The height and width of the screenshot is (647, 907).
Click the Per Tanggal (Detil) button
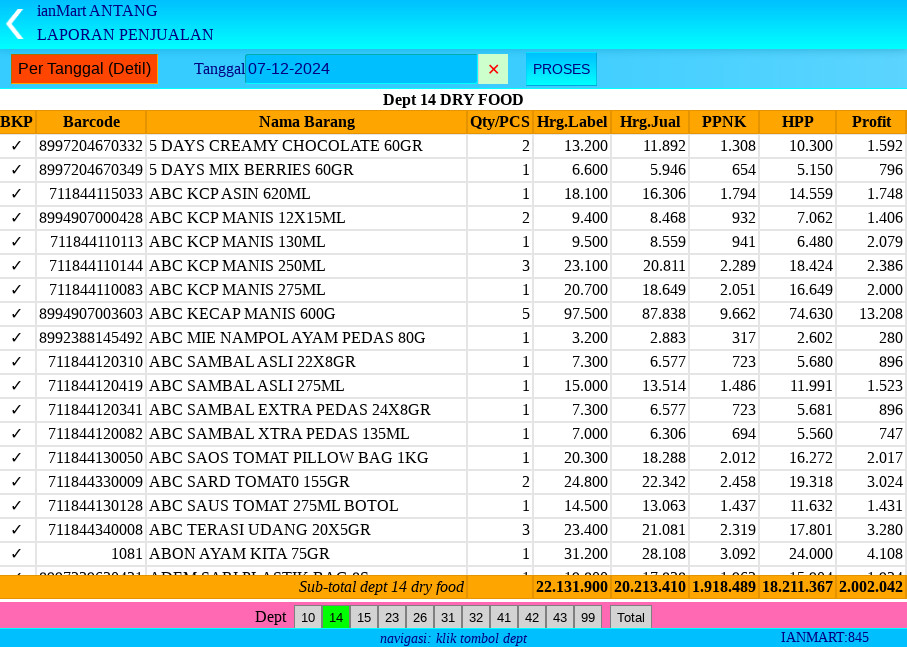[84, 69]
